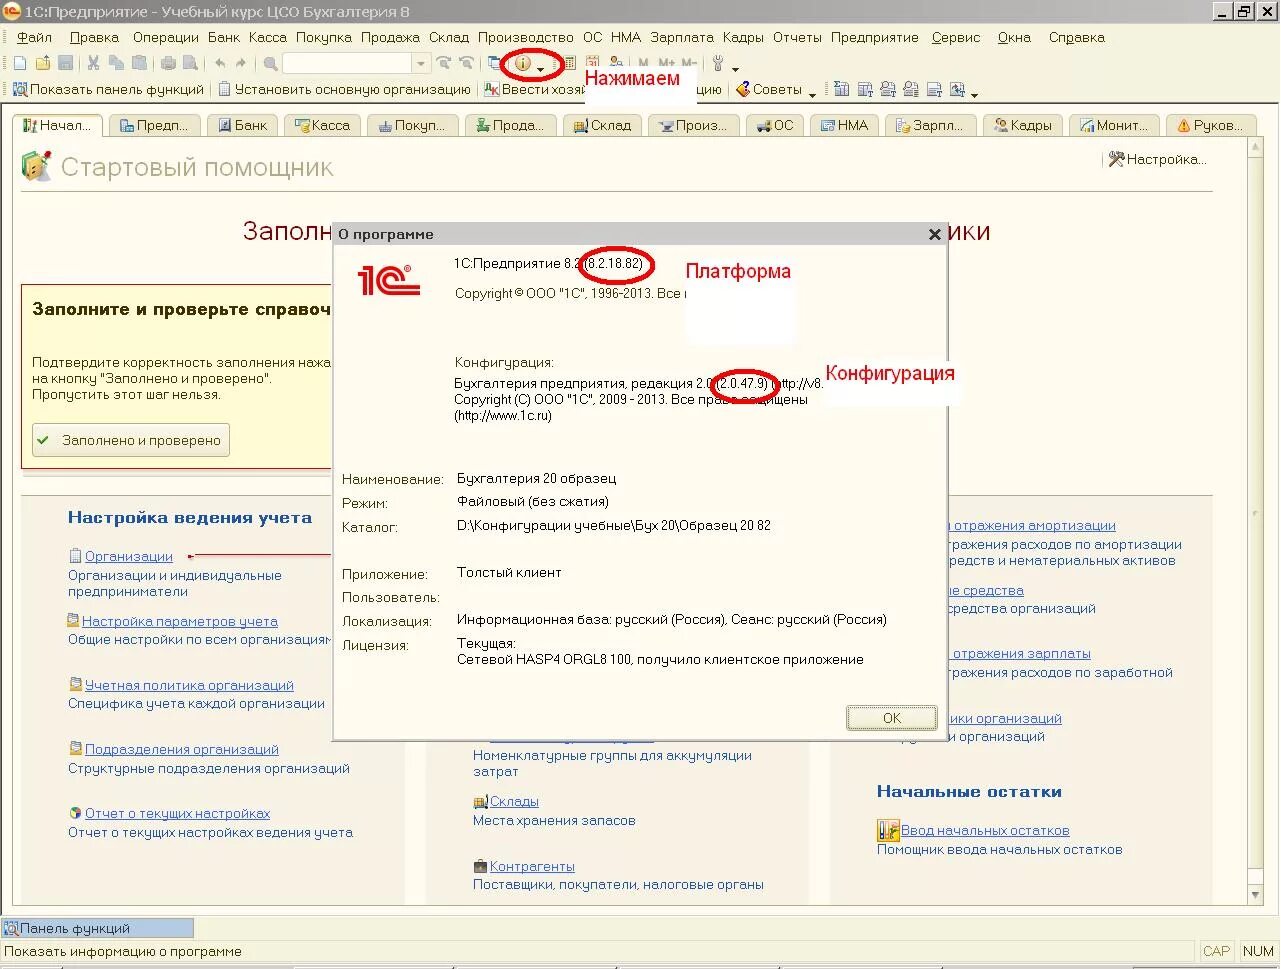
Task: Open the Справка menu
Action: coord(1076,37)
